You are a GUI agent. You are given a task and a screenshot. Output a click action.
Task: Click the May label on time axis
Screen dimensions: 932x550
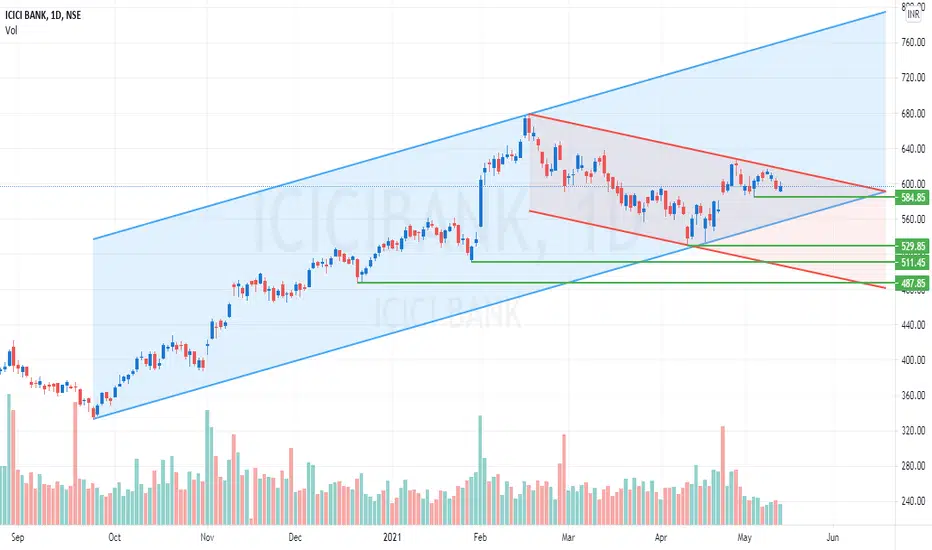click(744, 538)
